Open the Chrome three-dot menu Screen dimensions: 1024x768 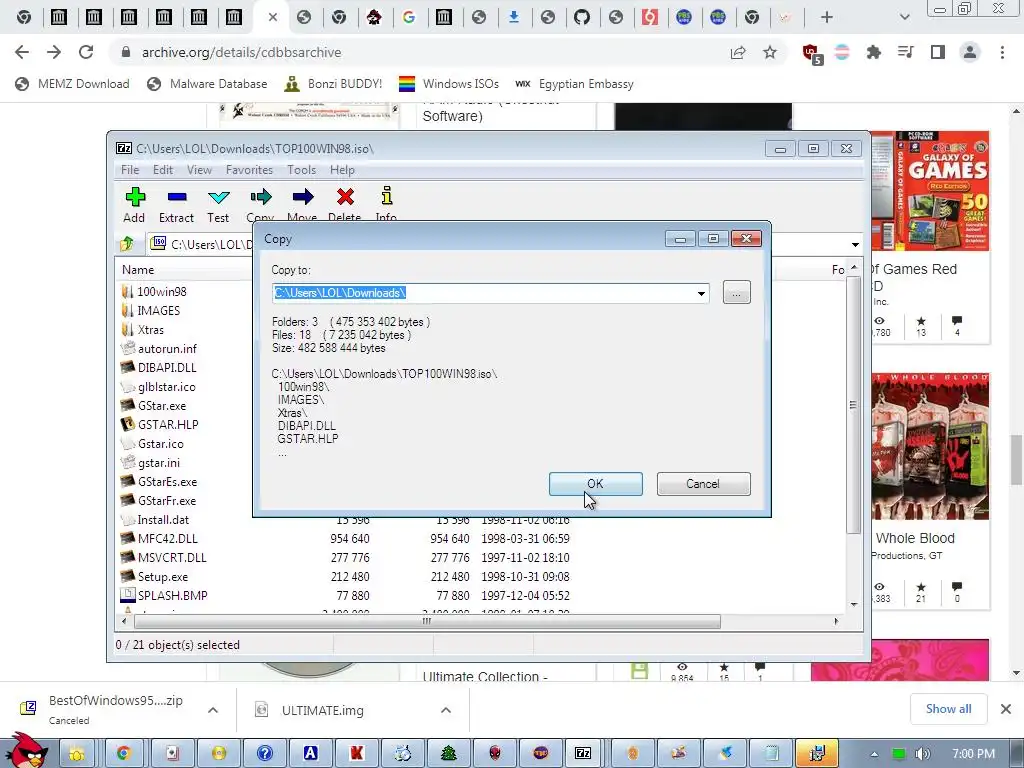[1002, 52]
